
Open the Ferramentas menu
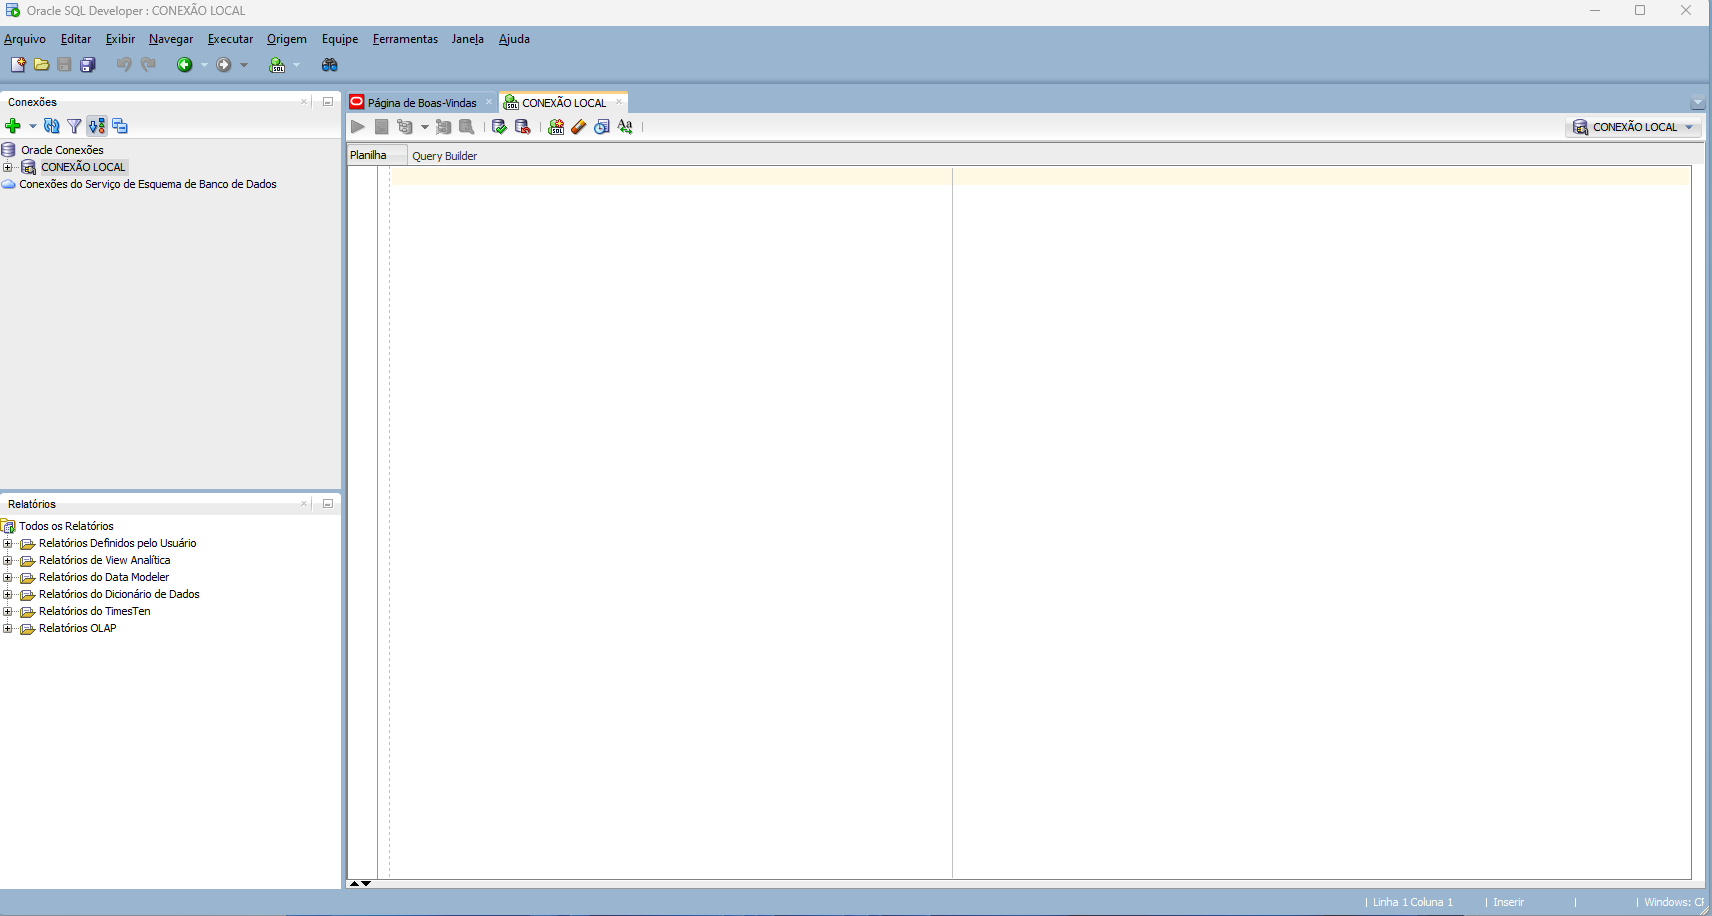click(x=405, y=39)
